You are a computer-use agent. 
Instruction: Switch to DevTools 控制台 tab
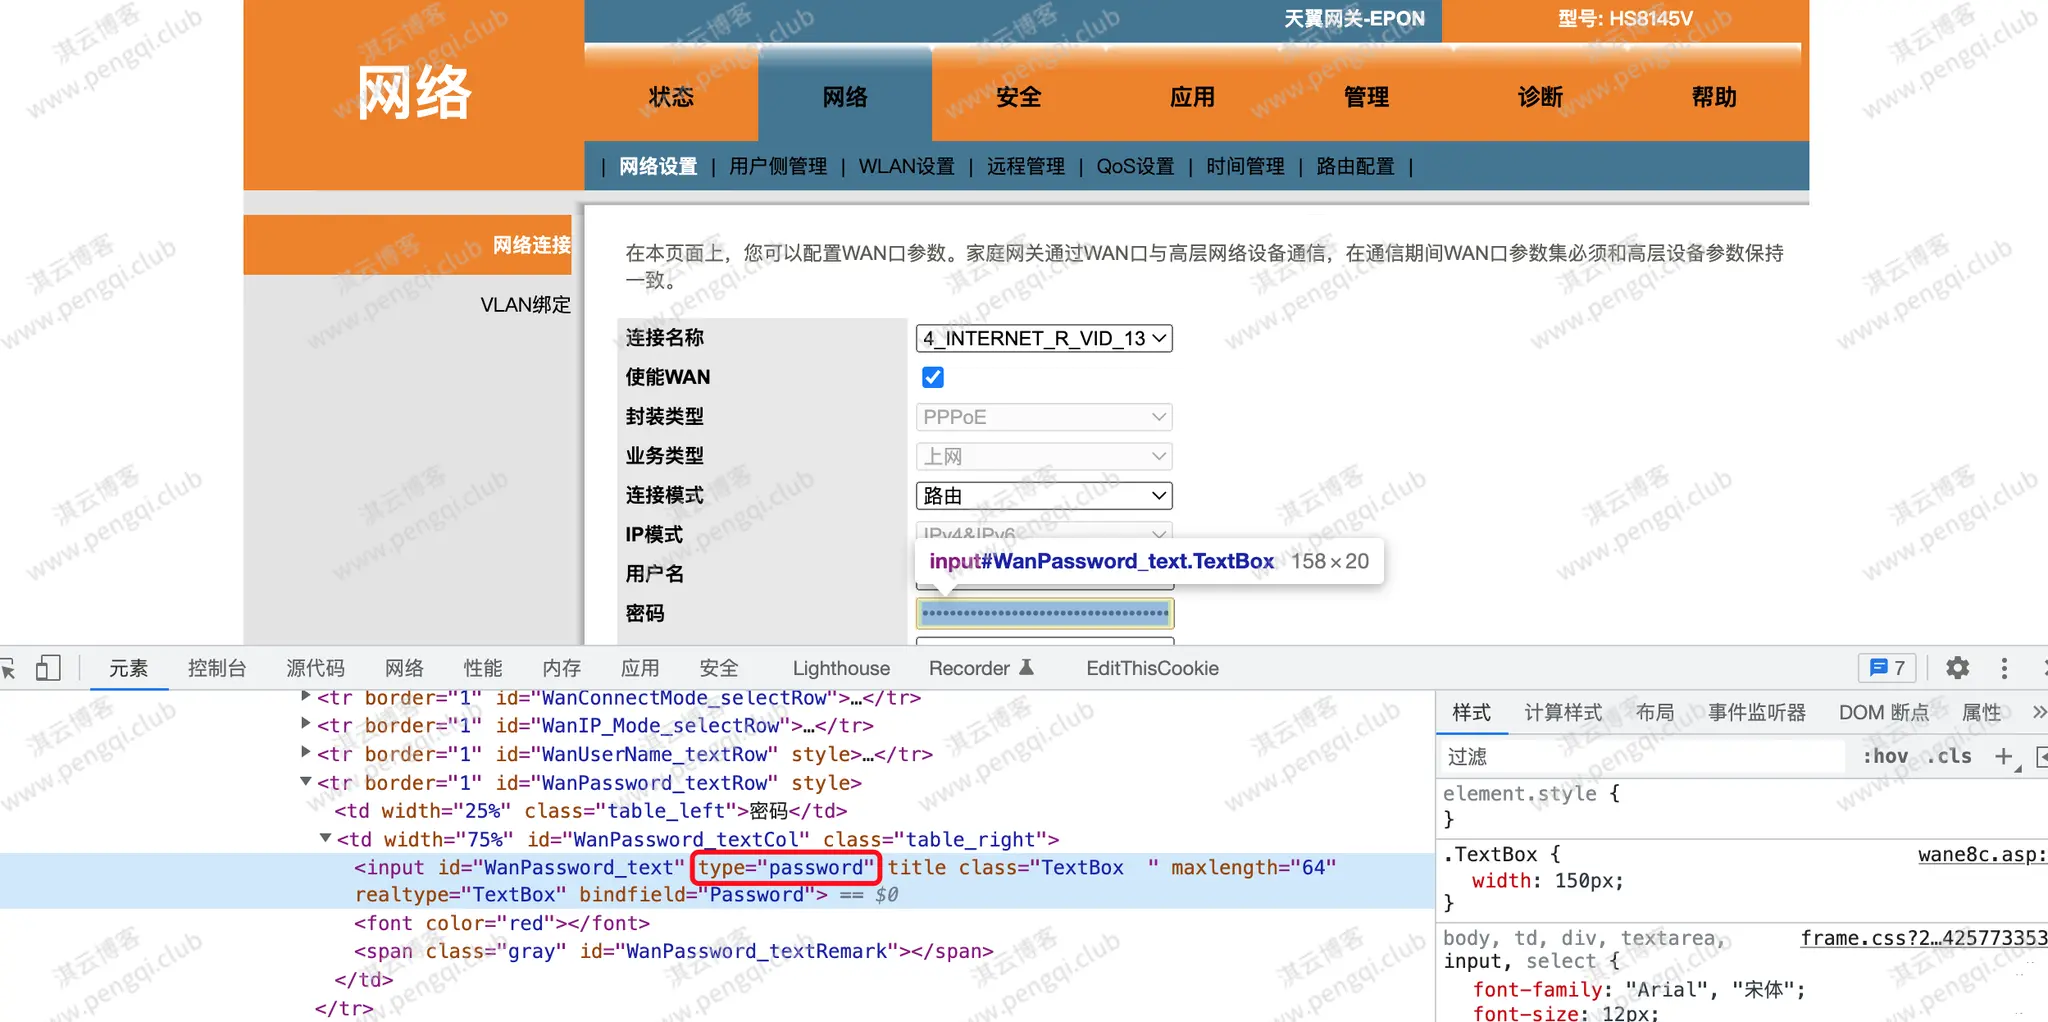click(x=217, y=668)
